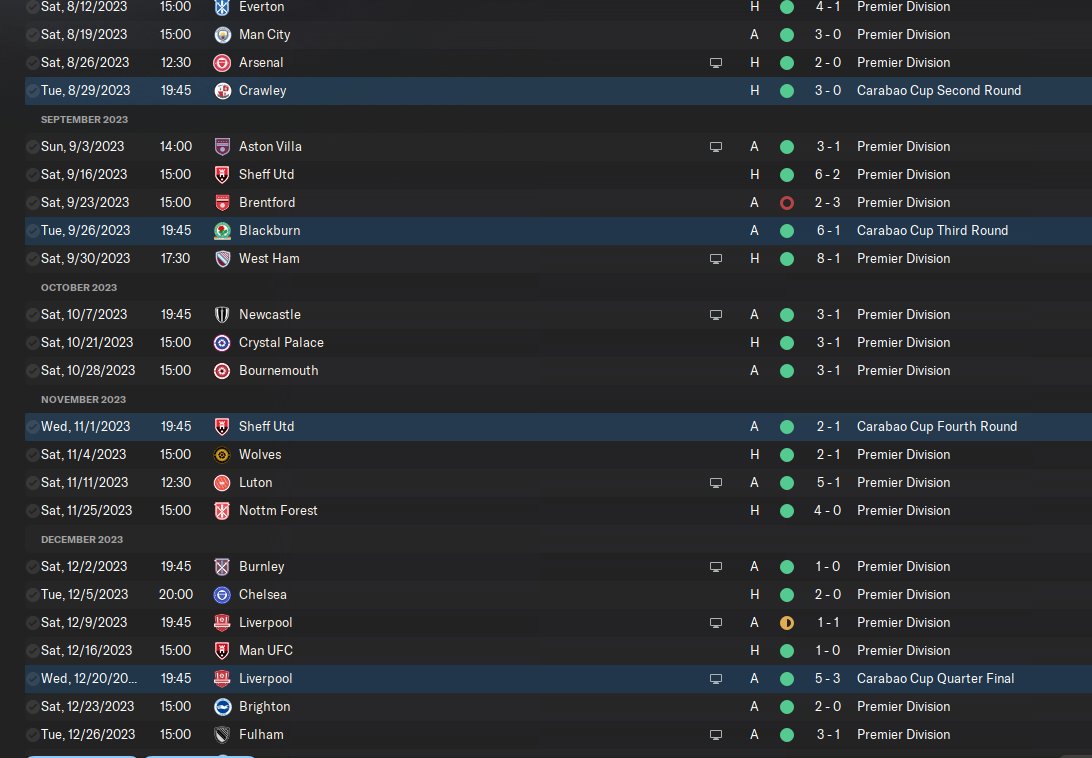Click the Brentford club badge
The image size is (1092, 758).
pos(223,203)
